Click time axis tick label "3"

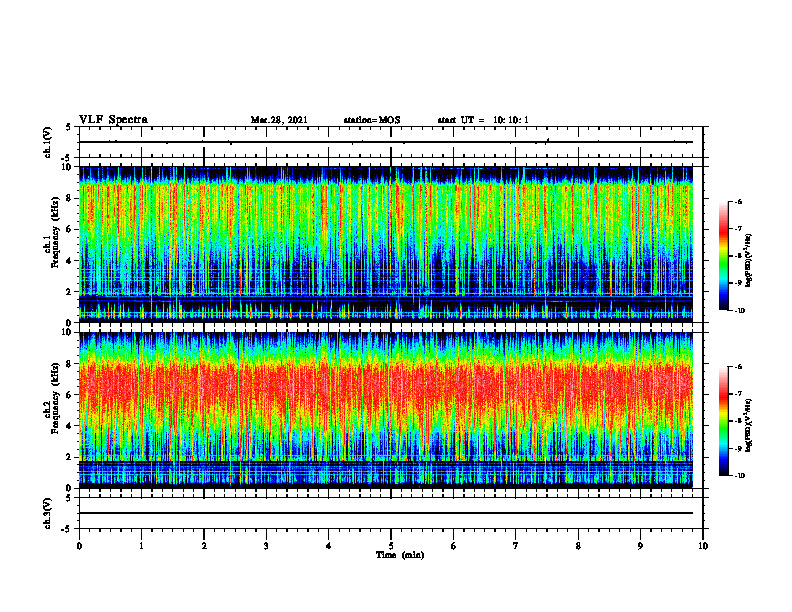click(266, 546)
